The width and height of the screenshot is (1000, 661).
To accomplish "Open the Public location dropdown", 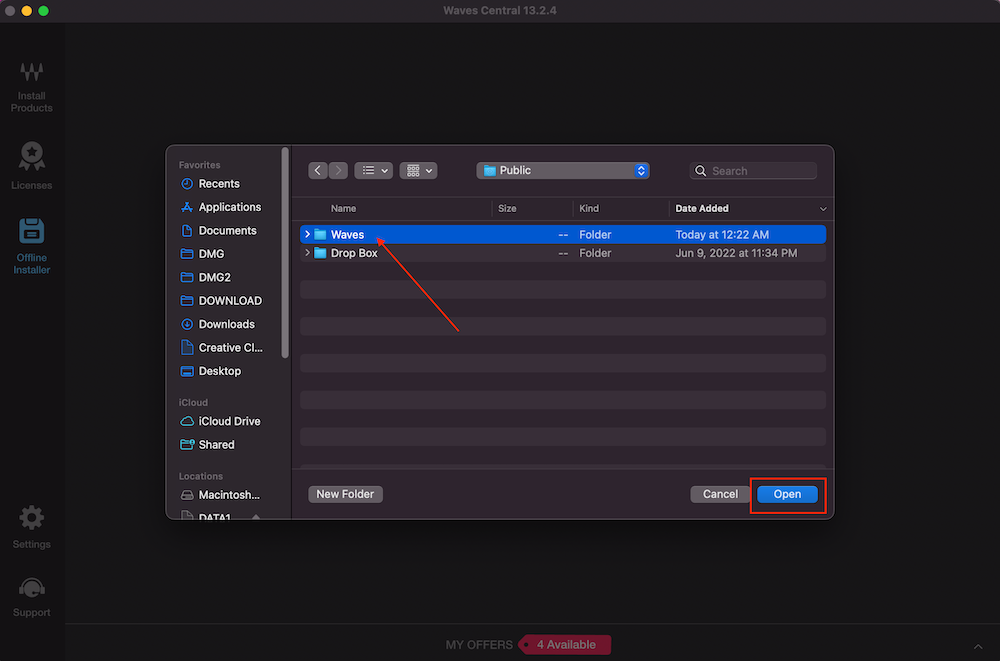I will (x=562, y=170).
